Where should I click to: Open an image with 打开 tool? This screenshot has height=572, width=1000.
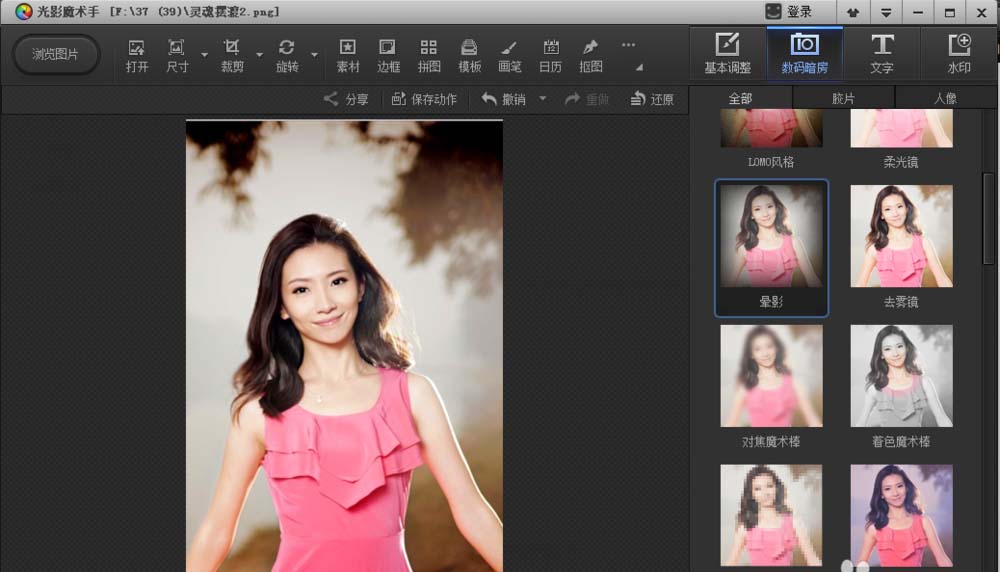point(136,55)
